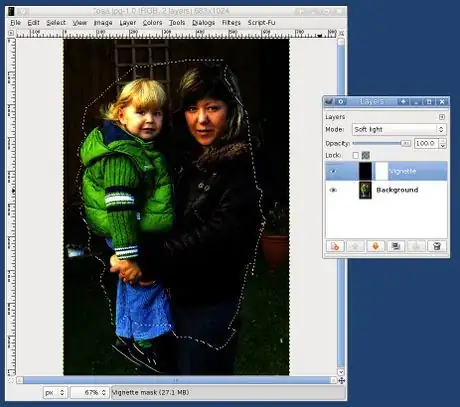Delete the layer with the trash icon
The image size is (460, 407).
pyautogui.click(x=437, y=246)
